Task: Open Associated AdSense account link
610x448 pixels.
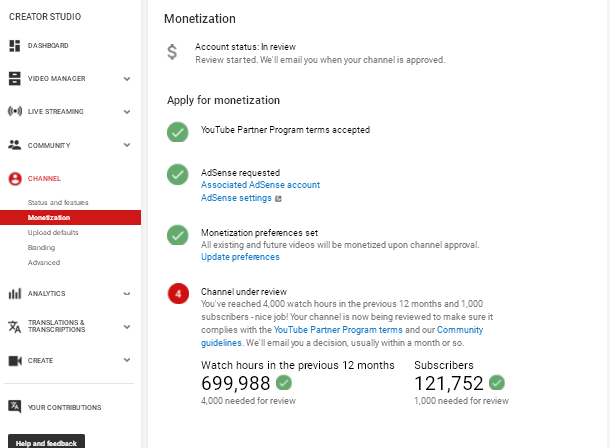Action: click(x=260, y=185)
